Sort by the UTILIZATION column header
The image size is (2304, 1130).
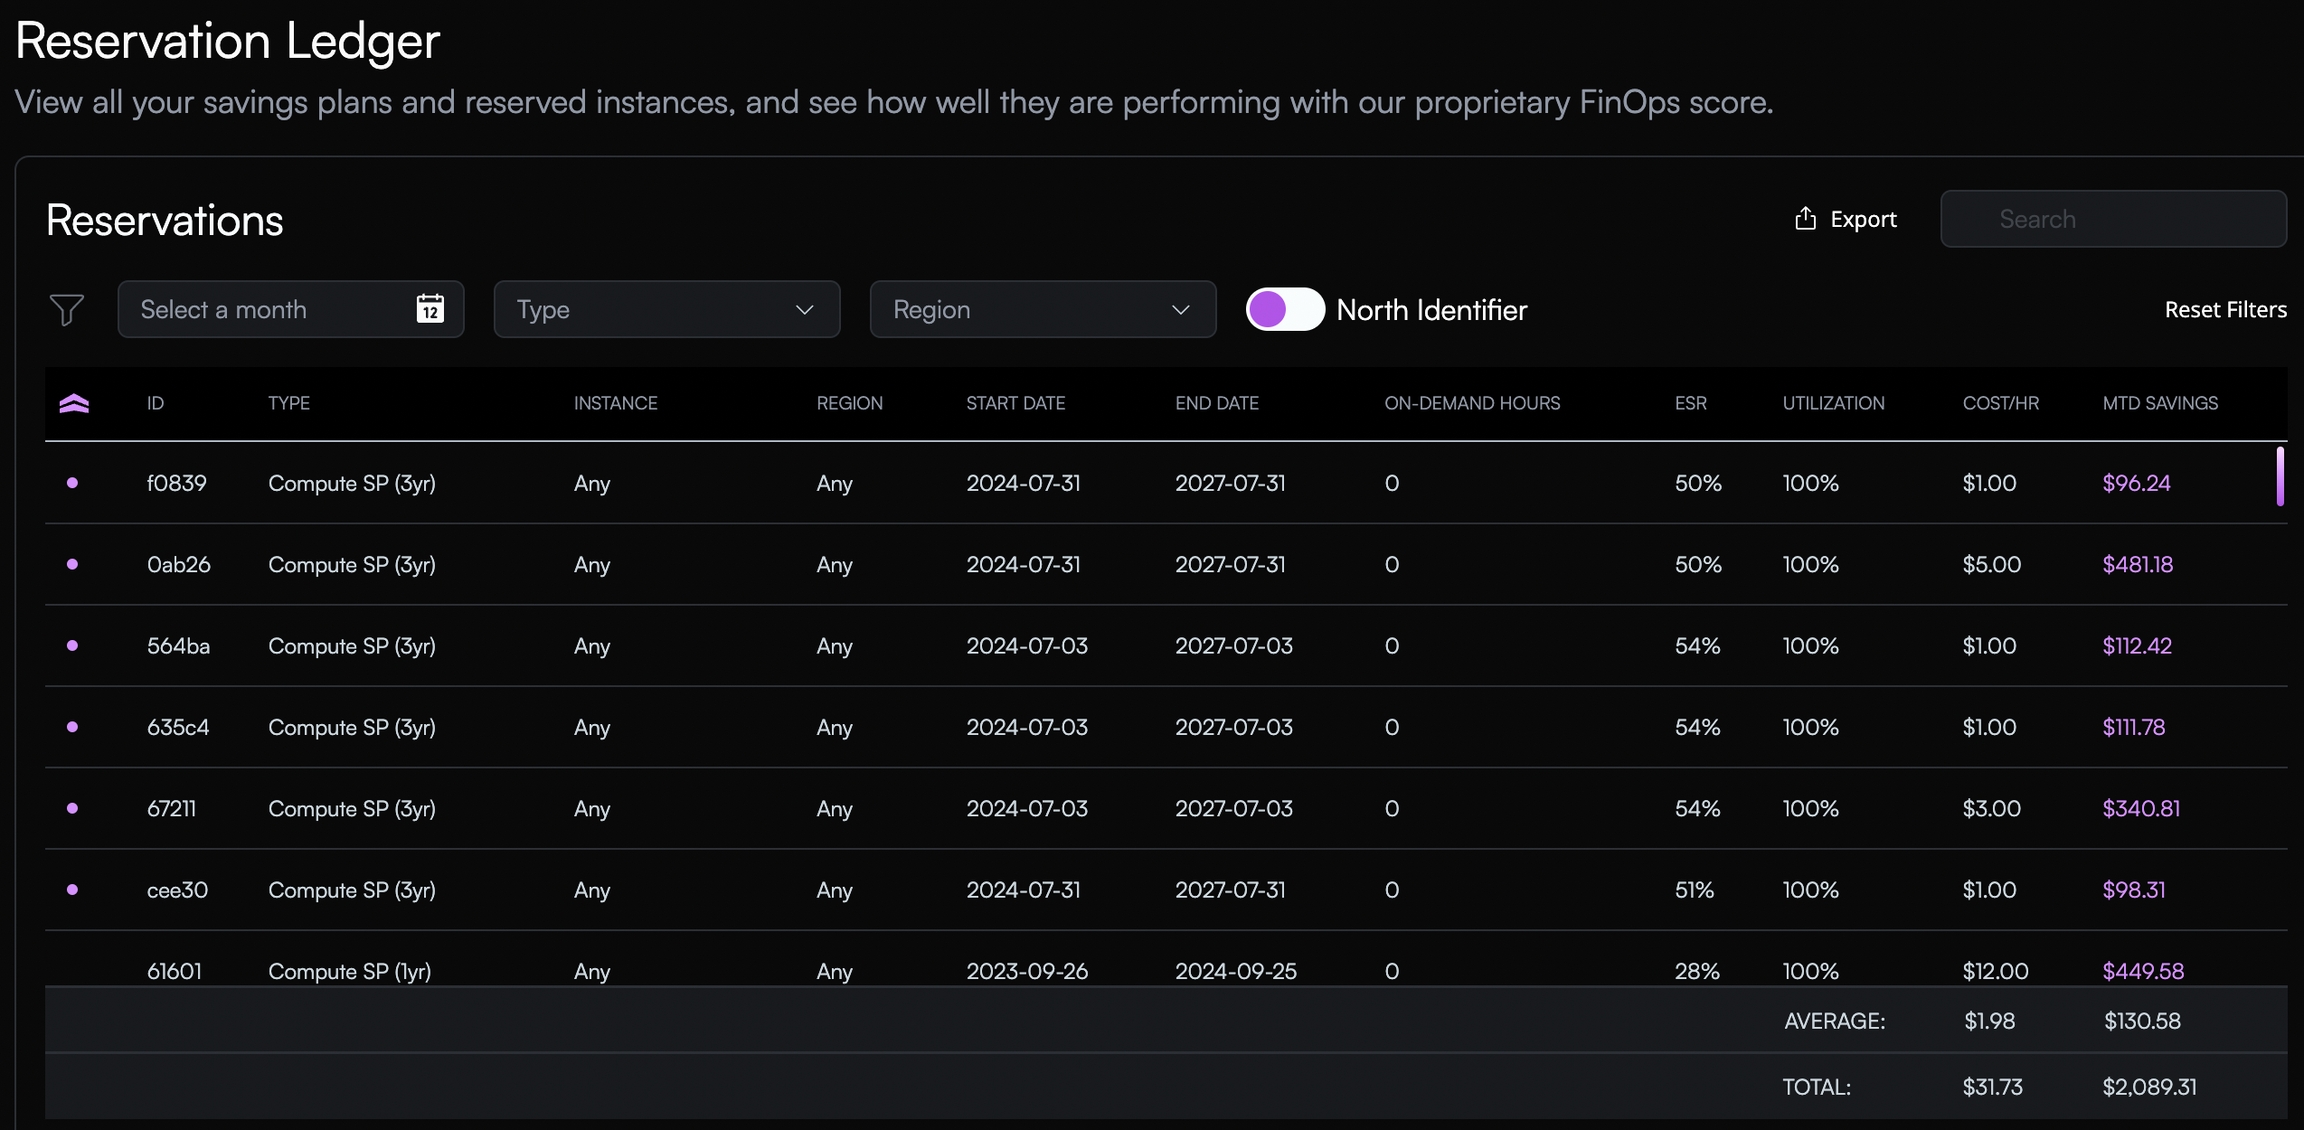(x=1833, y=403)
